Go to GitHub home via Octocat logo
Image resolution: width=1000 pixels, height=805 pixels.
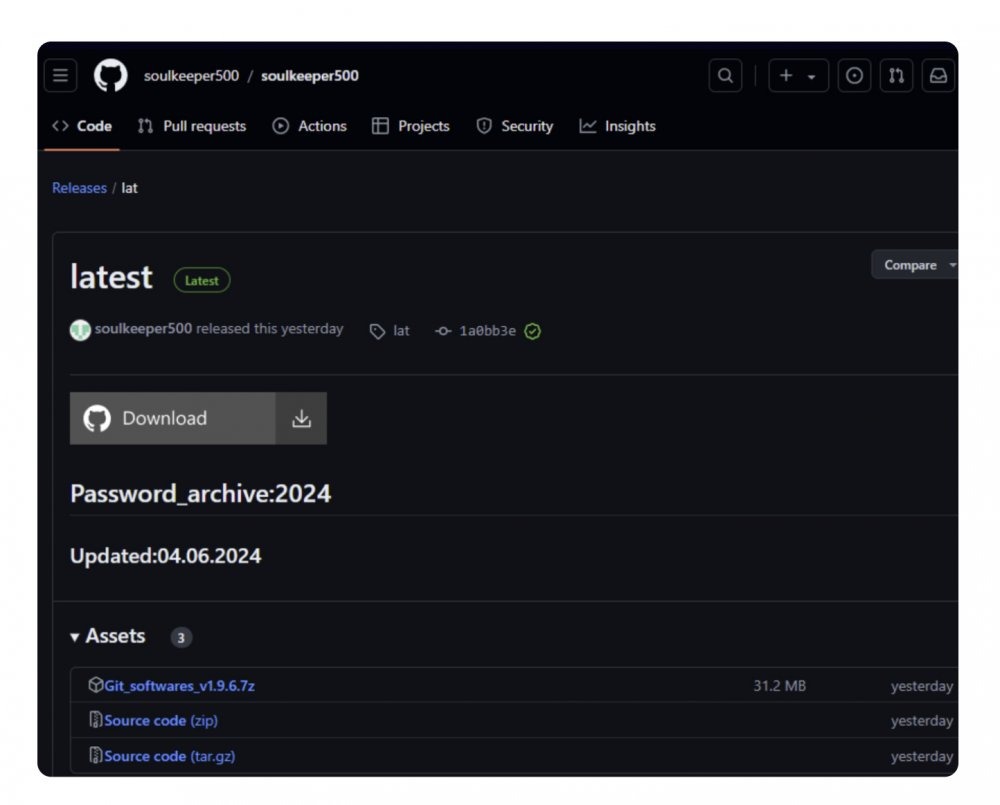(x=110, y=76)
